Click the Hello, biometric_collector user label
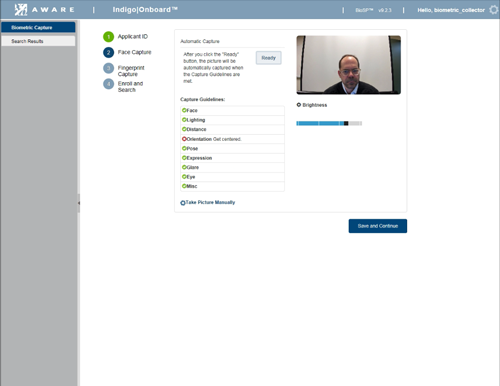Screen dimensions: 500x386 451,10
